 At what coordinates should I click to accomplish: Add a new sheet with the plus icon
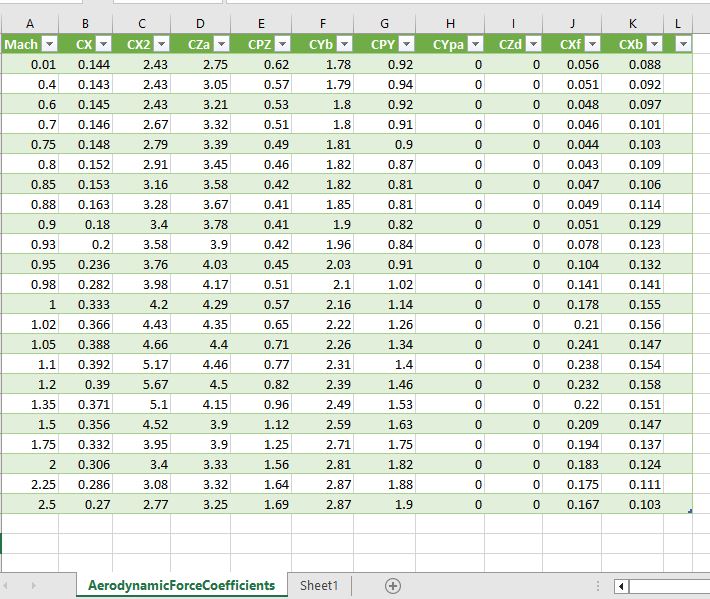(393, 586)
